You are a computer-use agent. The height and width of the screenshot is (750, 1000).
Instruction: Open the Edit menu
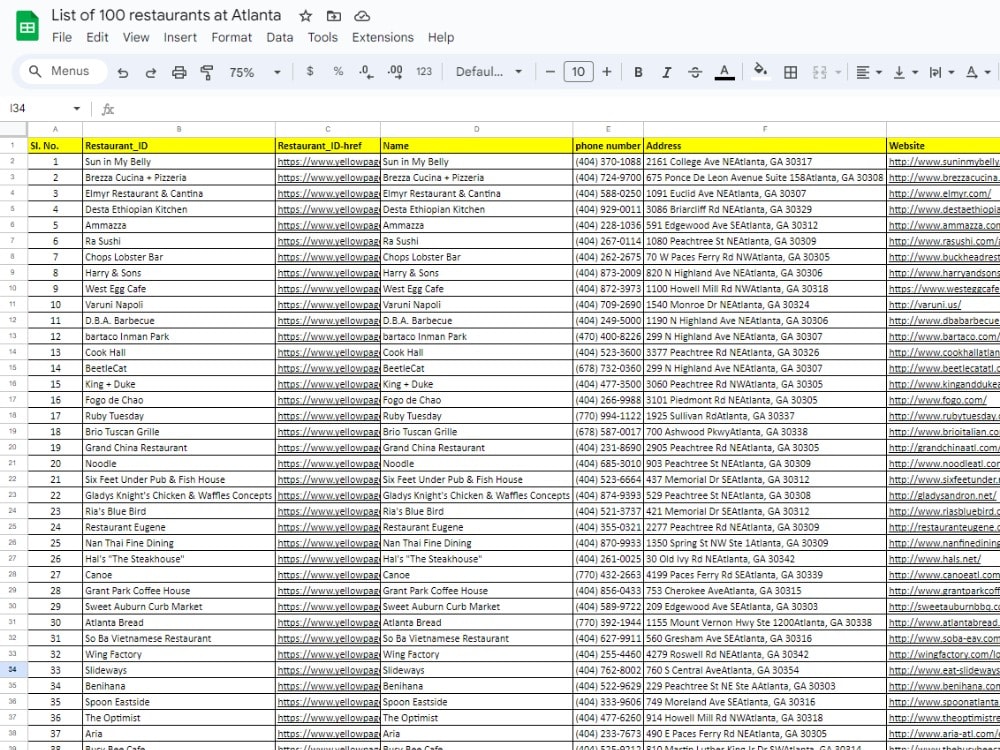[x=98, y=38]
